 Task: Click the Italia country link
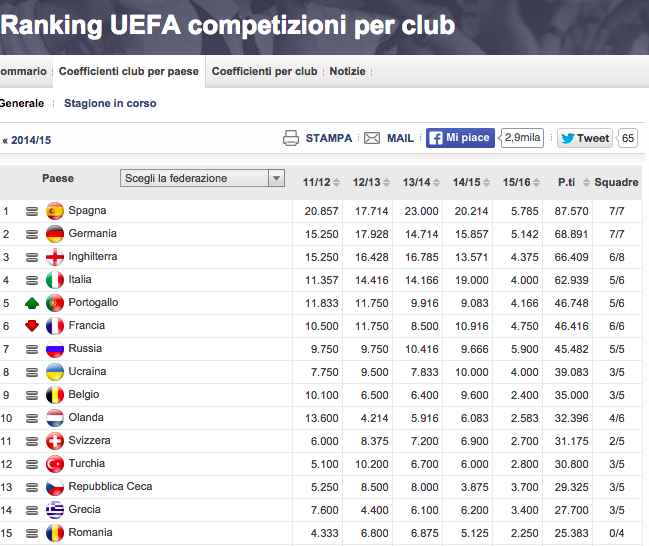pyautogui.click(x=80, y=280)
